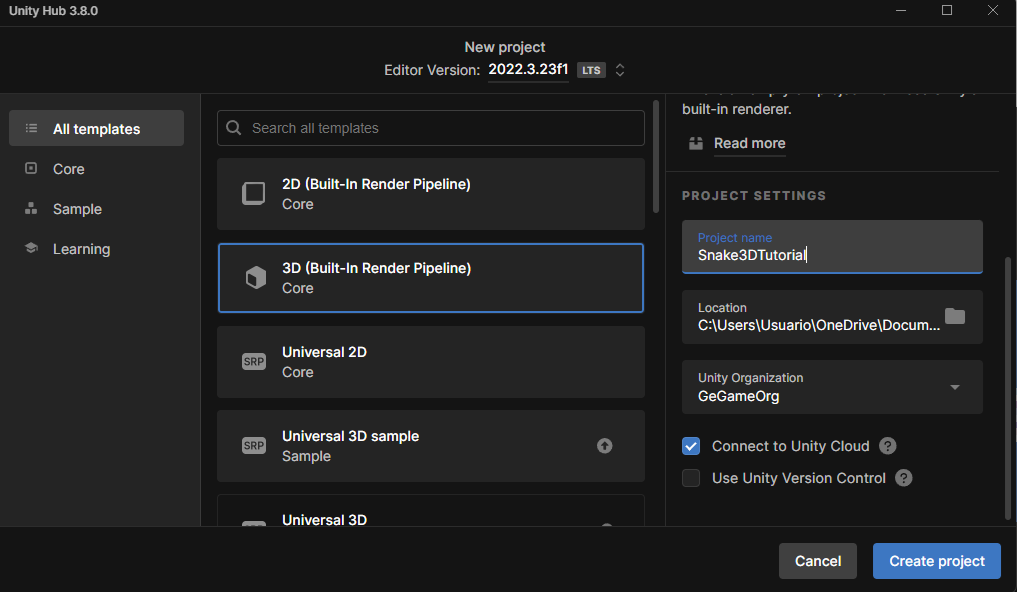This screenshot has height=592, width=1017.
Task: Click the Editor Version 2022.3.23f1 value
Action: point(528,69)
